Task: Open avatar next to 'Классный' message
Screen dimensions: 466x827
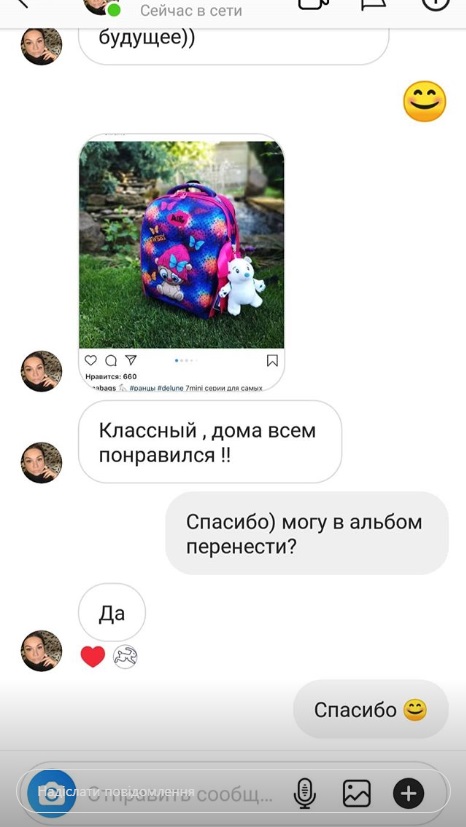Action: [42, 463]
